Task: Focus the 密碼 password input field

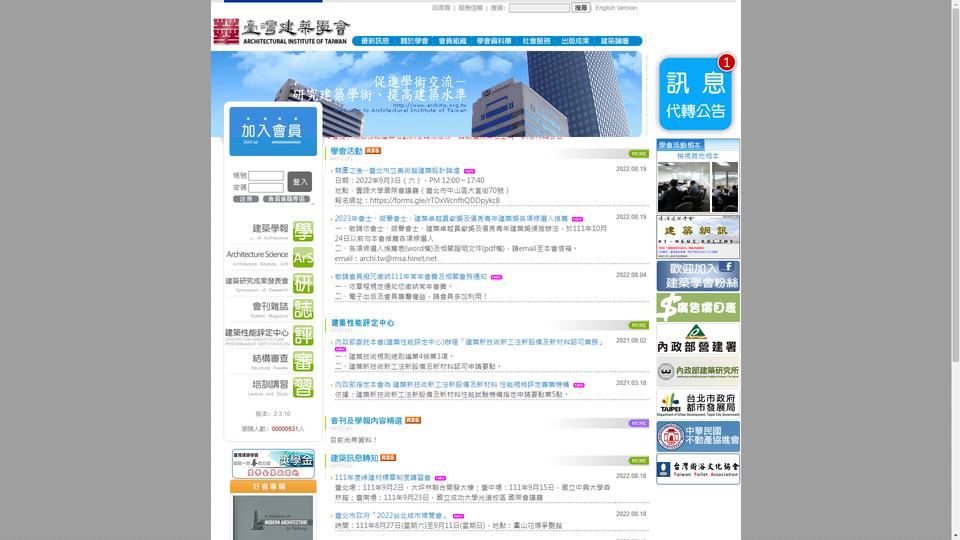Action: coord(266,188)
